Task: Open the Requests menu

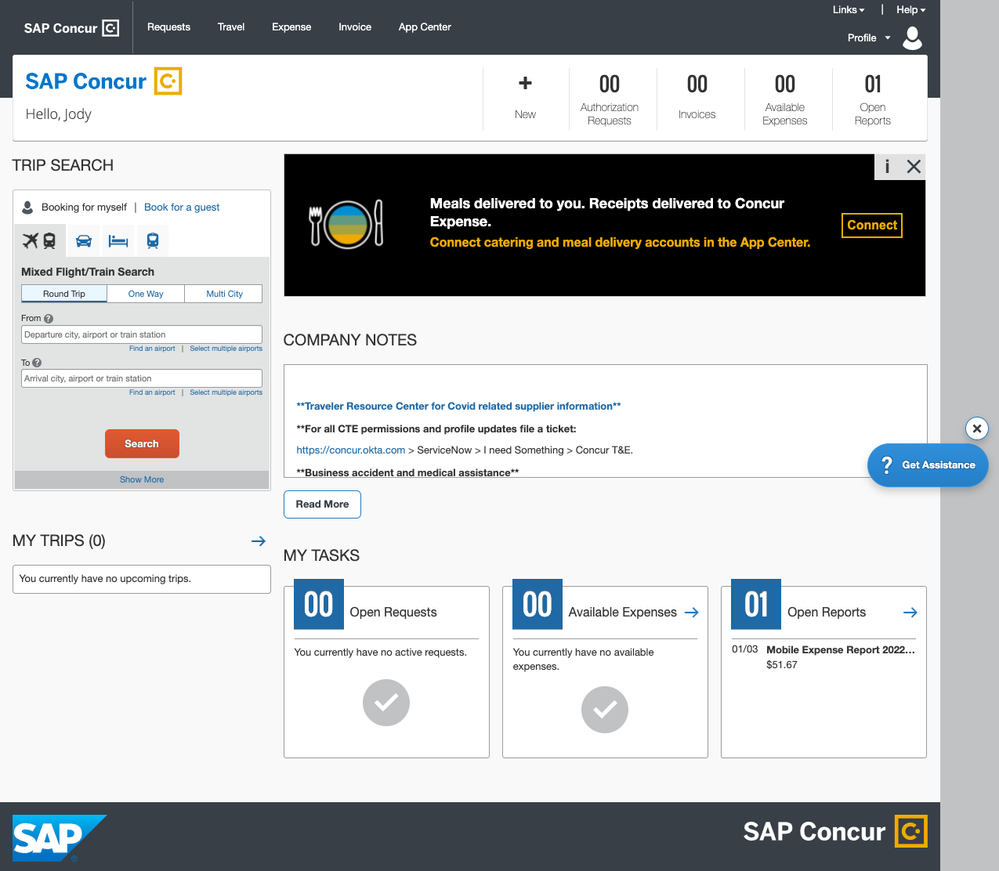Action: click(x=169, y=27)
